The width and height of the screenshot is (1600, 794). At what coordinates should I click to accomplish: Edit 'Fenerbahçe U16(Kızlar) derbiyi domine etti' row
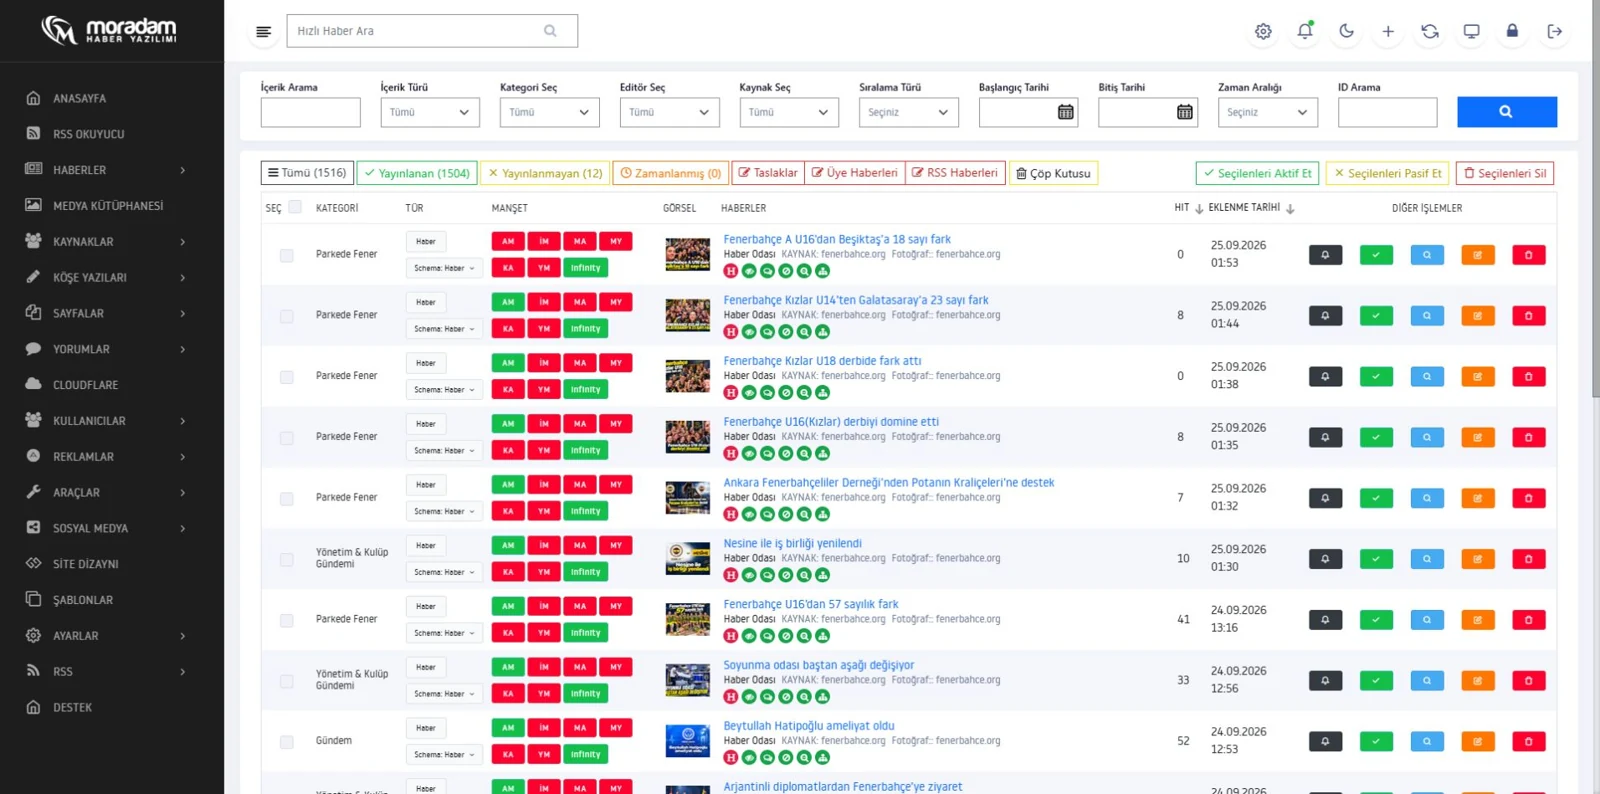[1477, 438]
